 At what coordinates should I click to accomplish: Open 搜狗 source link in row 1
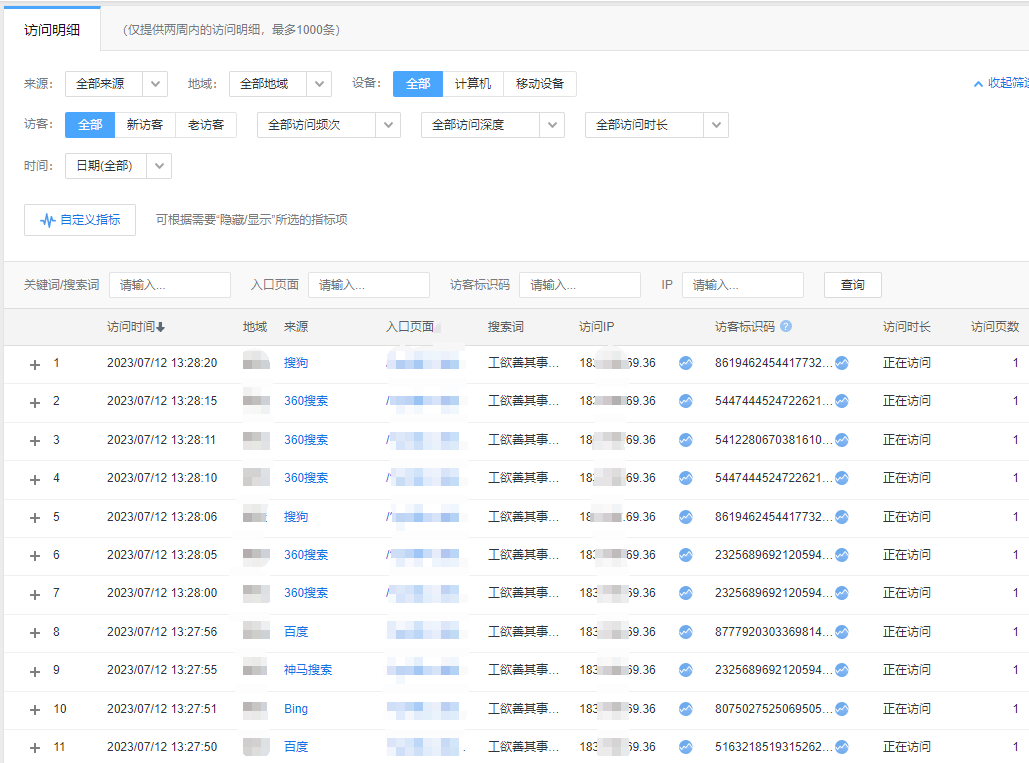click(x=296, y=363)
